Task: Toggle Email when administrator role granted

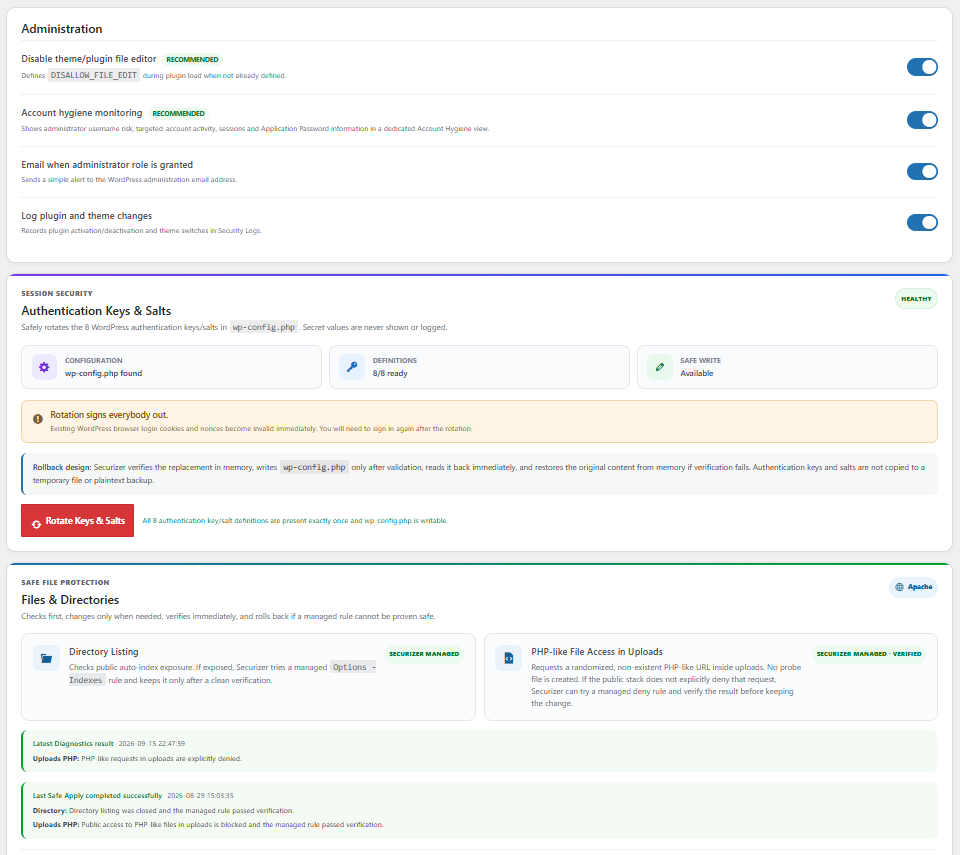Action: pyautogui.click(x=922, y=171)
